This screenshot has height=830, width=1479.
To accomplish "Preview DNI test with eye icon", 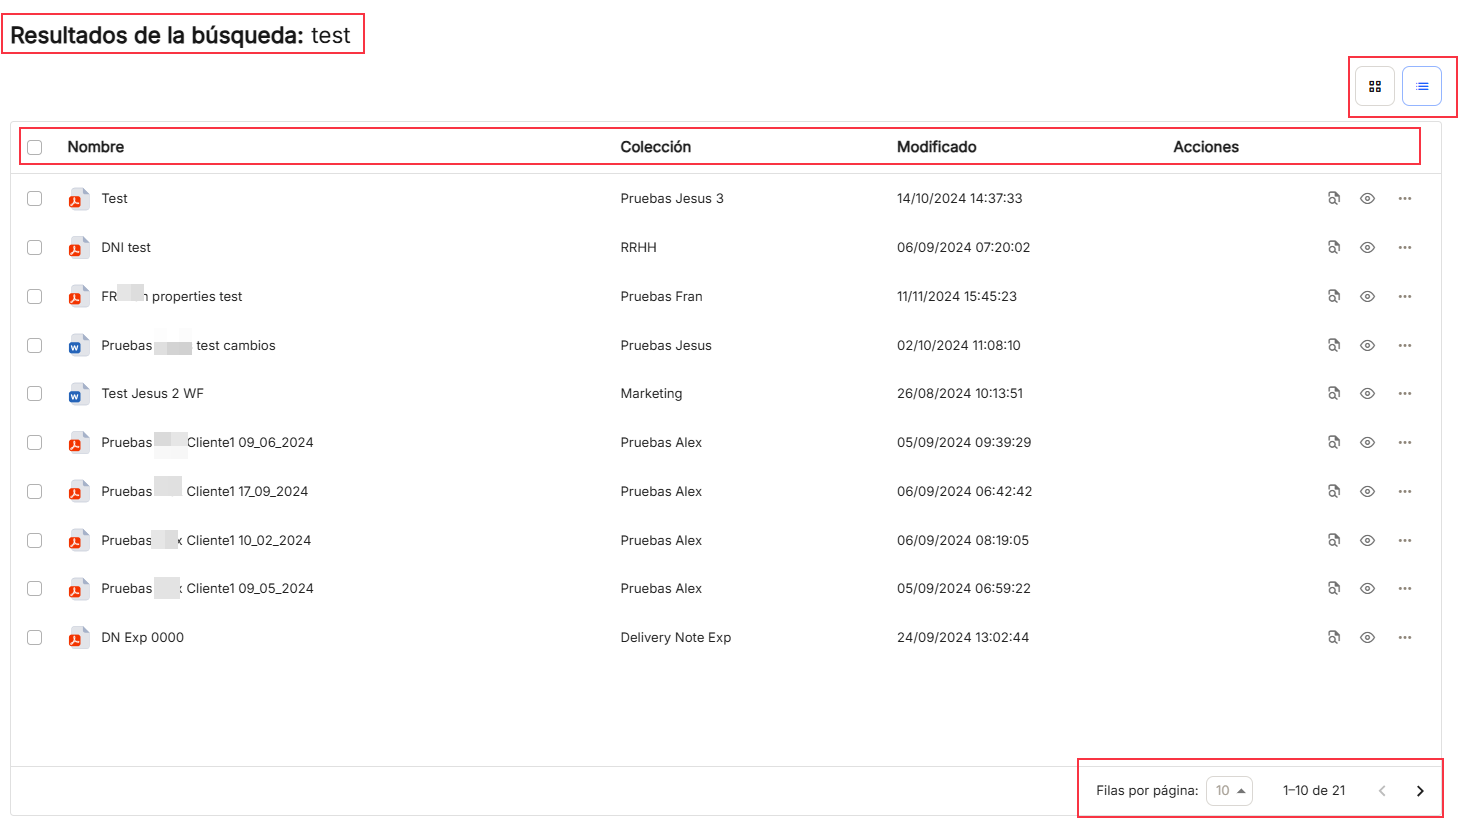I will pyautogui.click(x=1367, y=247).
